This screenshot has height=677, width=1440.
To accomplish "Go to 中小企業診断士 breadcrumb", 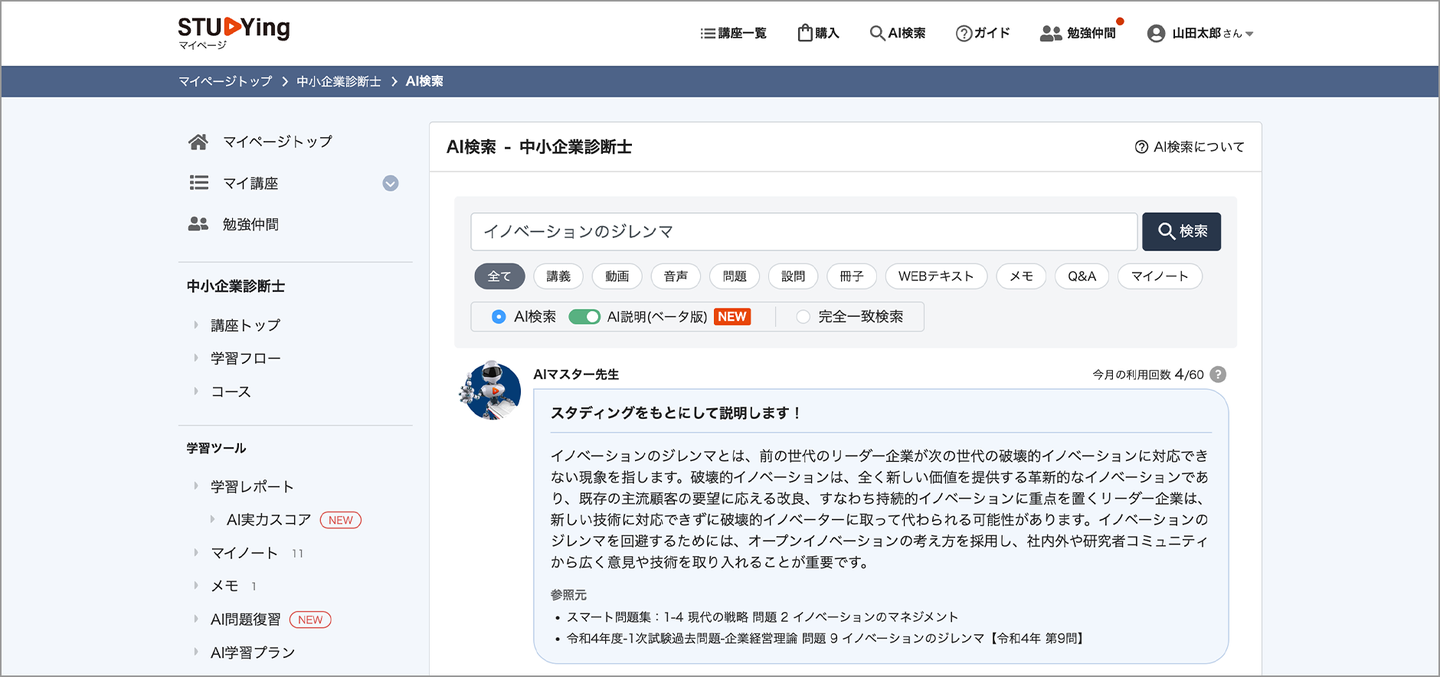I will pyautogui.click(x=339, y=81).
